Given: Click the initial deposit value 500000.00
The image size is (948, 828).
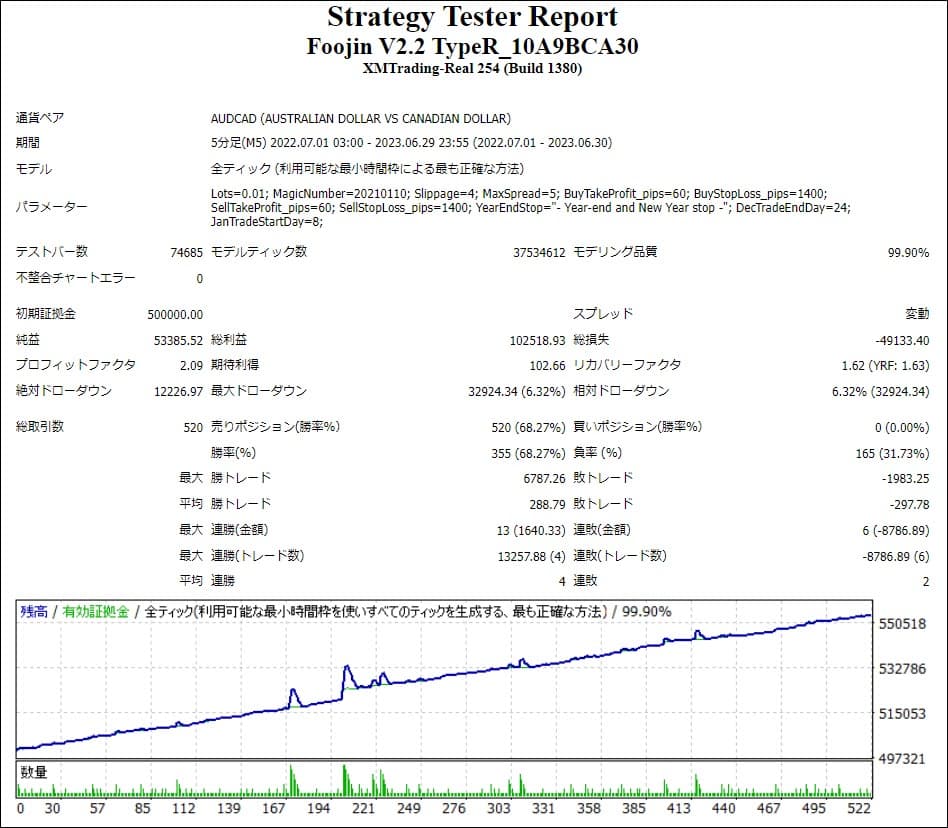Looking at the screenshot, I should (x=175, y=314).
